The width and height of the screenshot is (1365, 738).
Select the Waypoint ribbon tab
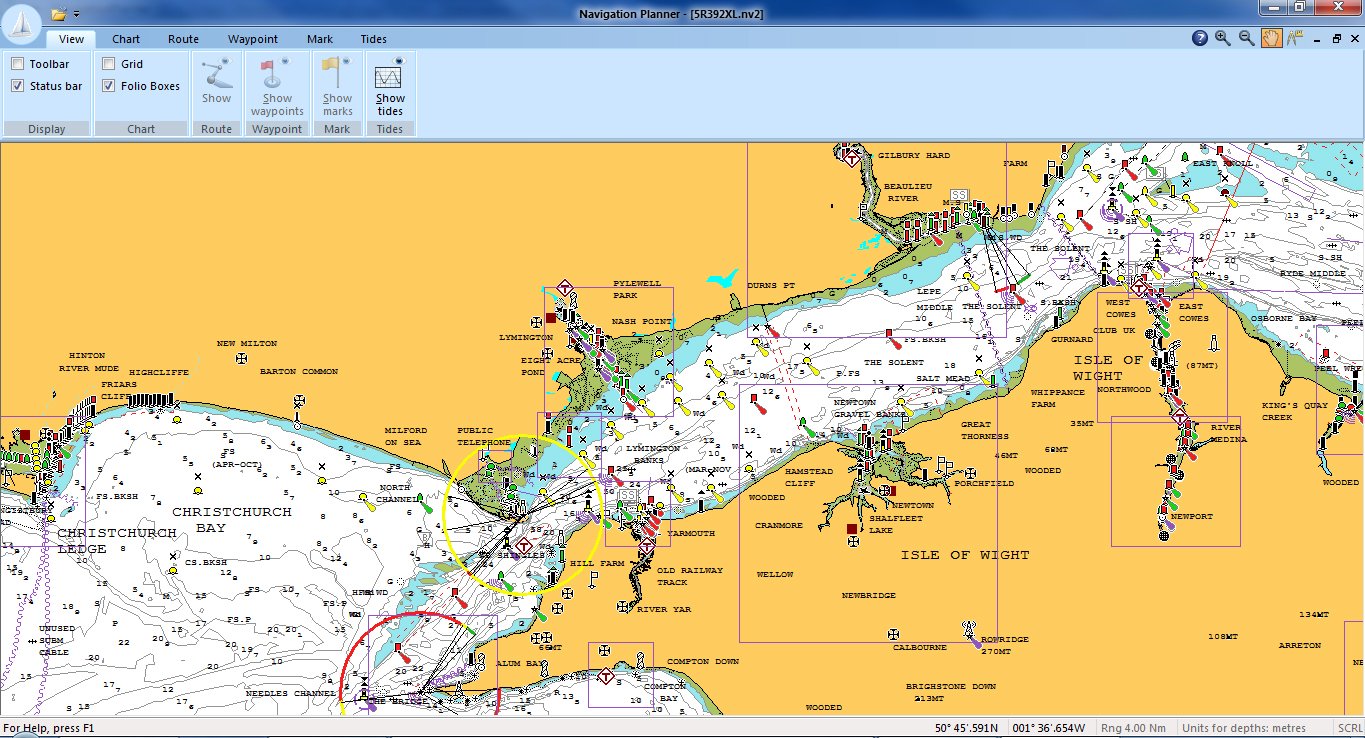(253, 39)
